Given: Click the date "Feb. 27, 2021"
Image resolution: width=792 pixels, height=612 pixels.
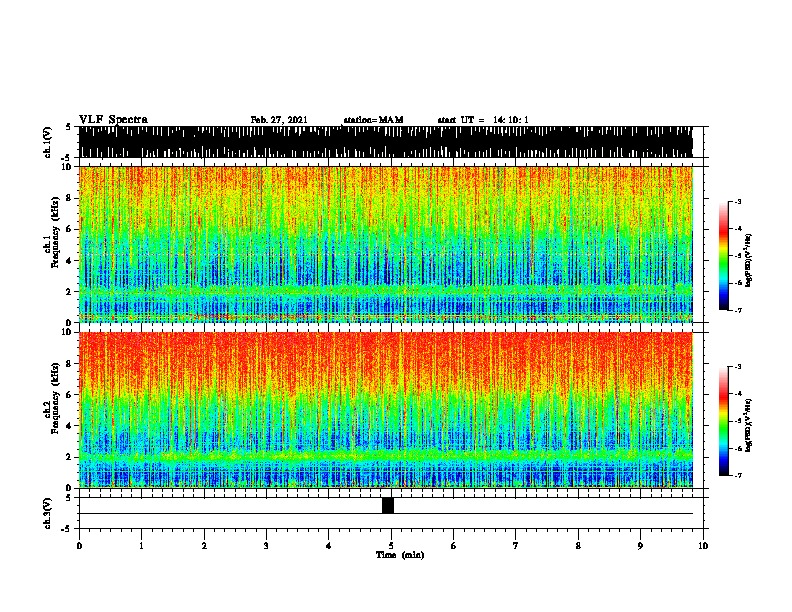Looking at the screenshot, I should (279, 120).
